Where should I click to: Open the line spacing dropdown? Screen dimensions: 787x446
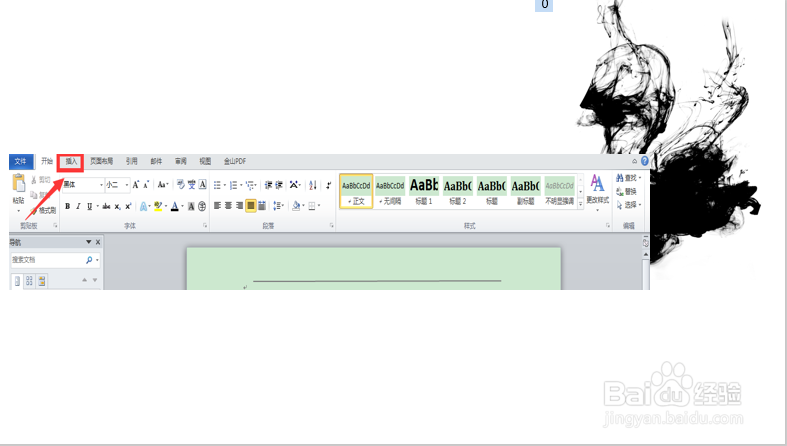tap(279, 206)
